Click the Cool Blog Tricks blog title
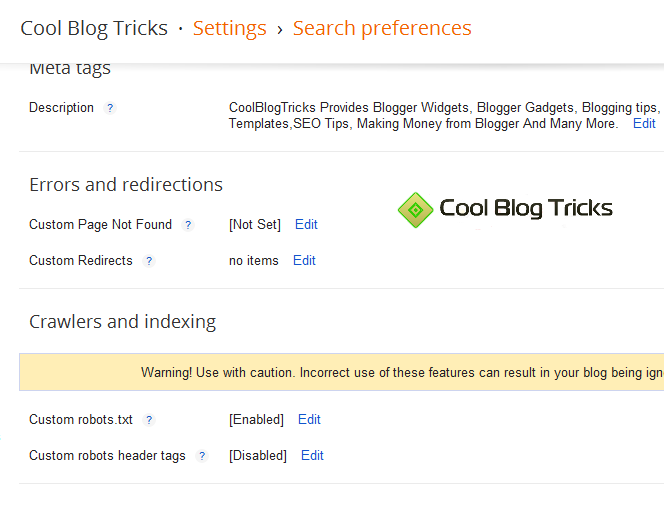This screenshot has width=664, height=529. tap(94, 28)
